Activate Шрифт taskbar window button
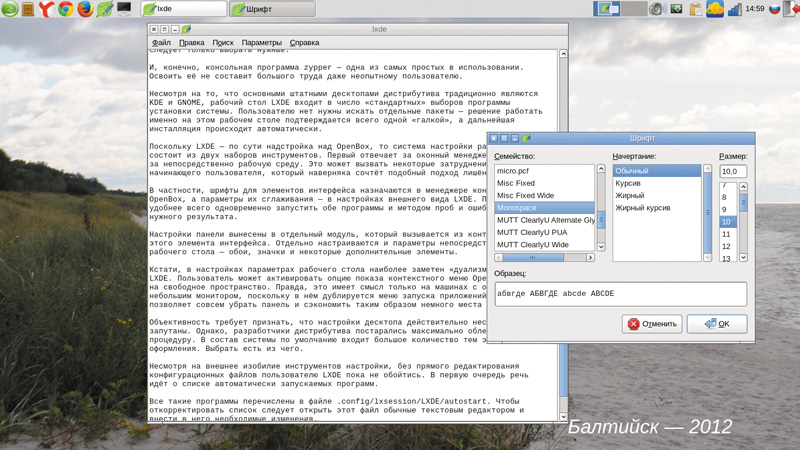 pos(272,9)
